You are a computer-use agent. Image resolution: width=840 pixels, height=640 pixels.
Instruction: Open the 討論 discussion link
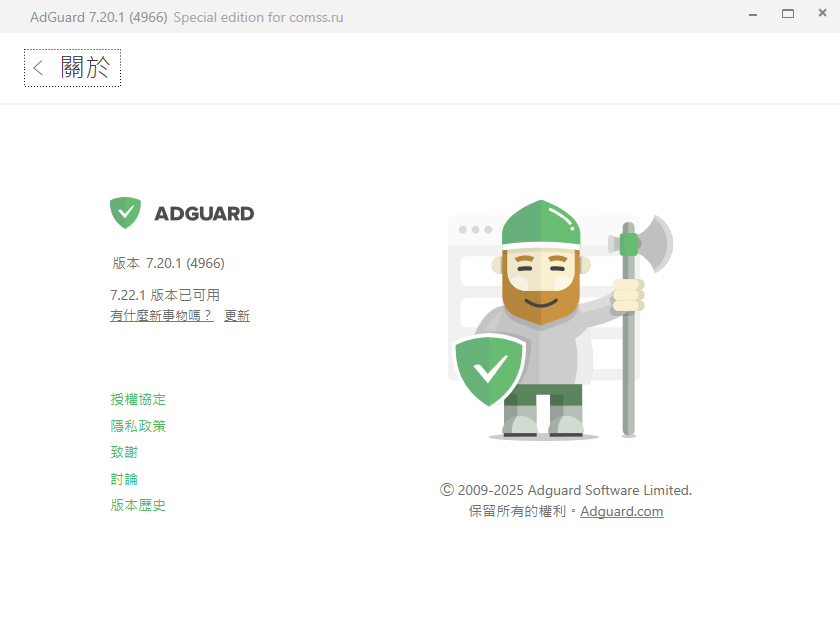(124, 479)
